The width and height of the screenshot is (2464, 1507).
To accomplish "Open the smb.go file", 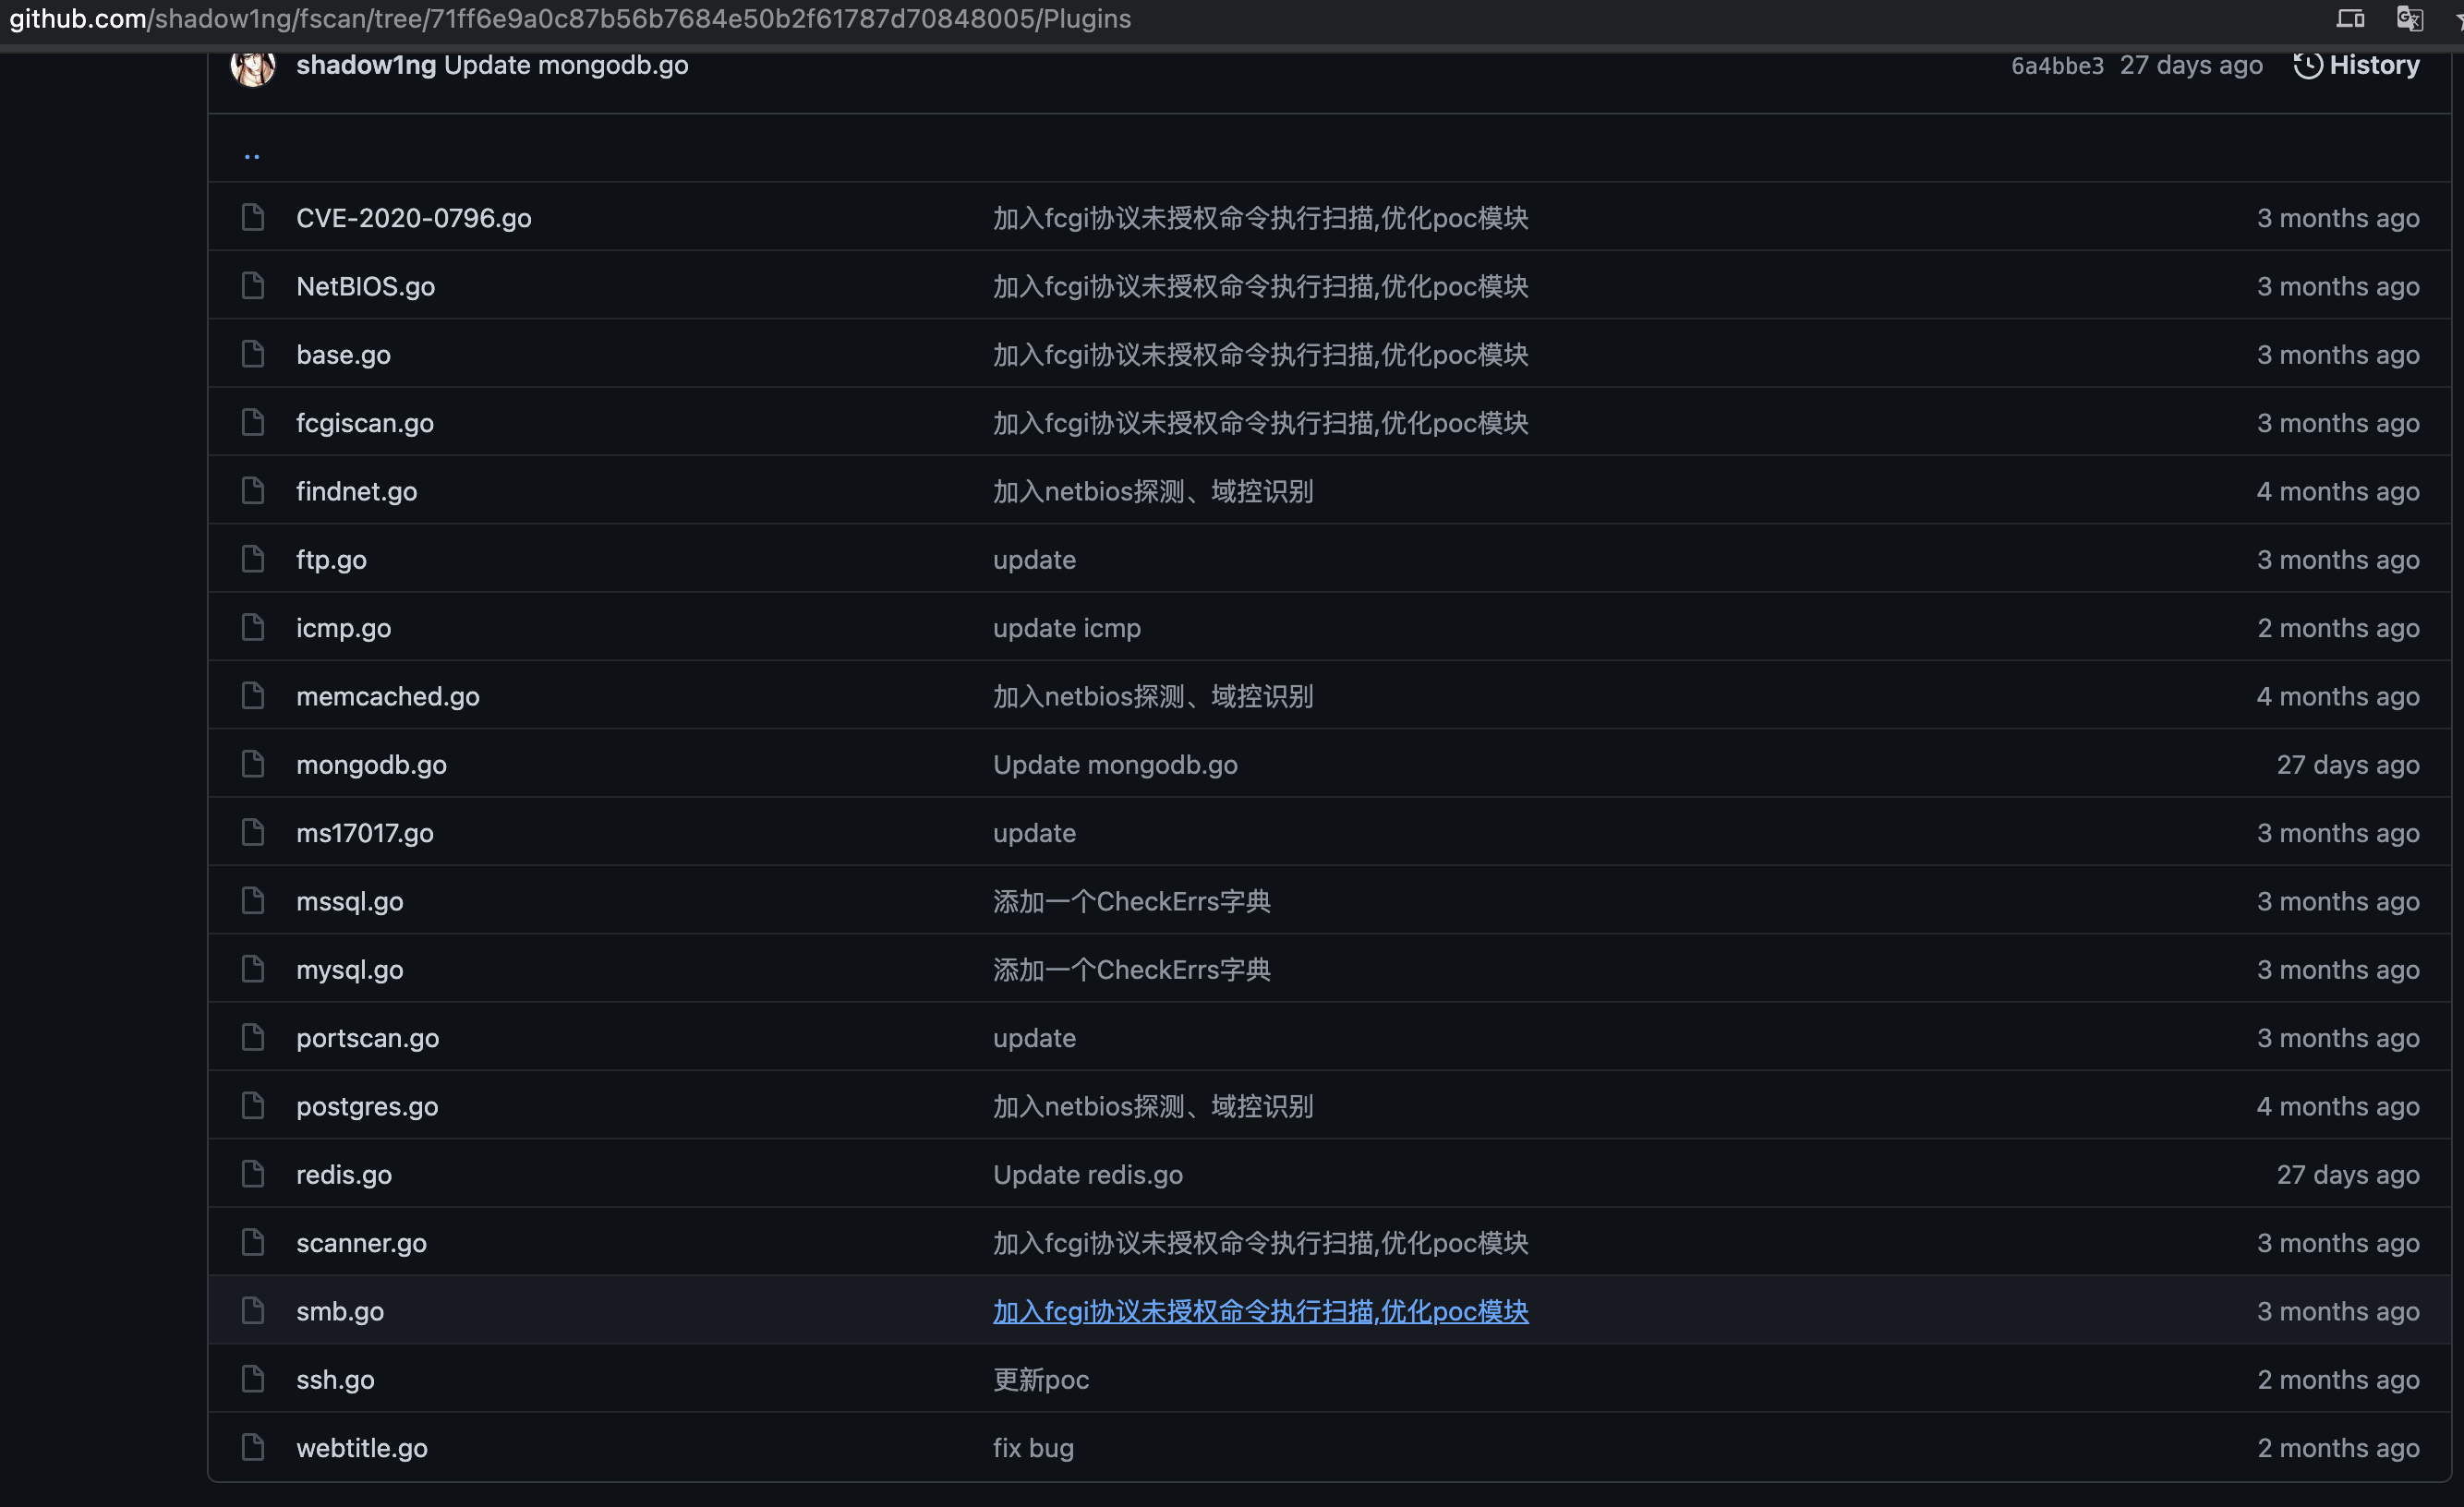I will [x=339, y=1310].
